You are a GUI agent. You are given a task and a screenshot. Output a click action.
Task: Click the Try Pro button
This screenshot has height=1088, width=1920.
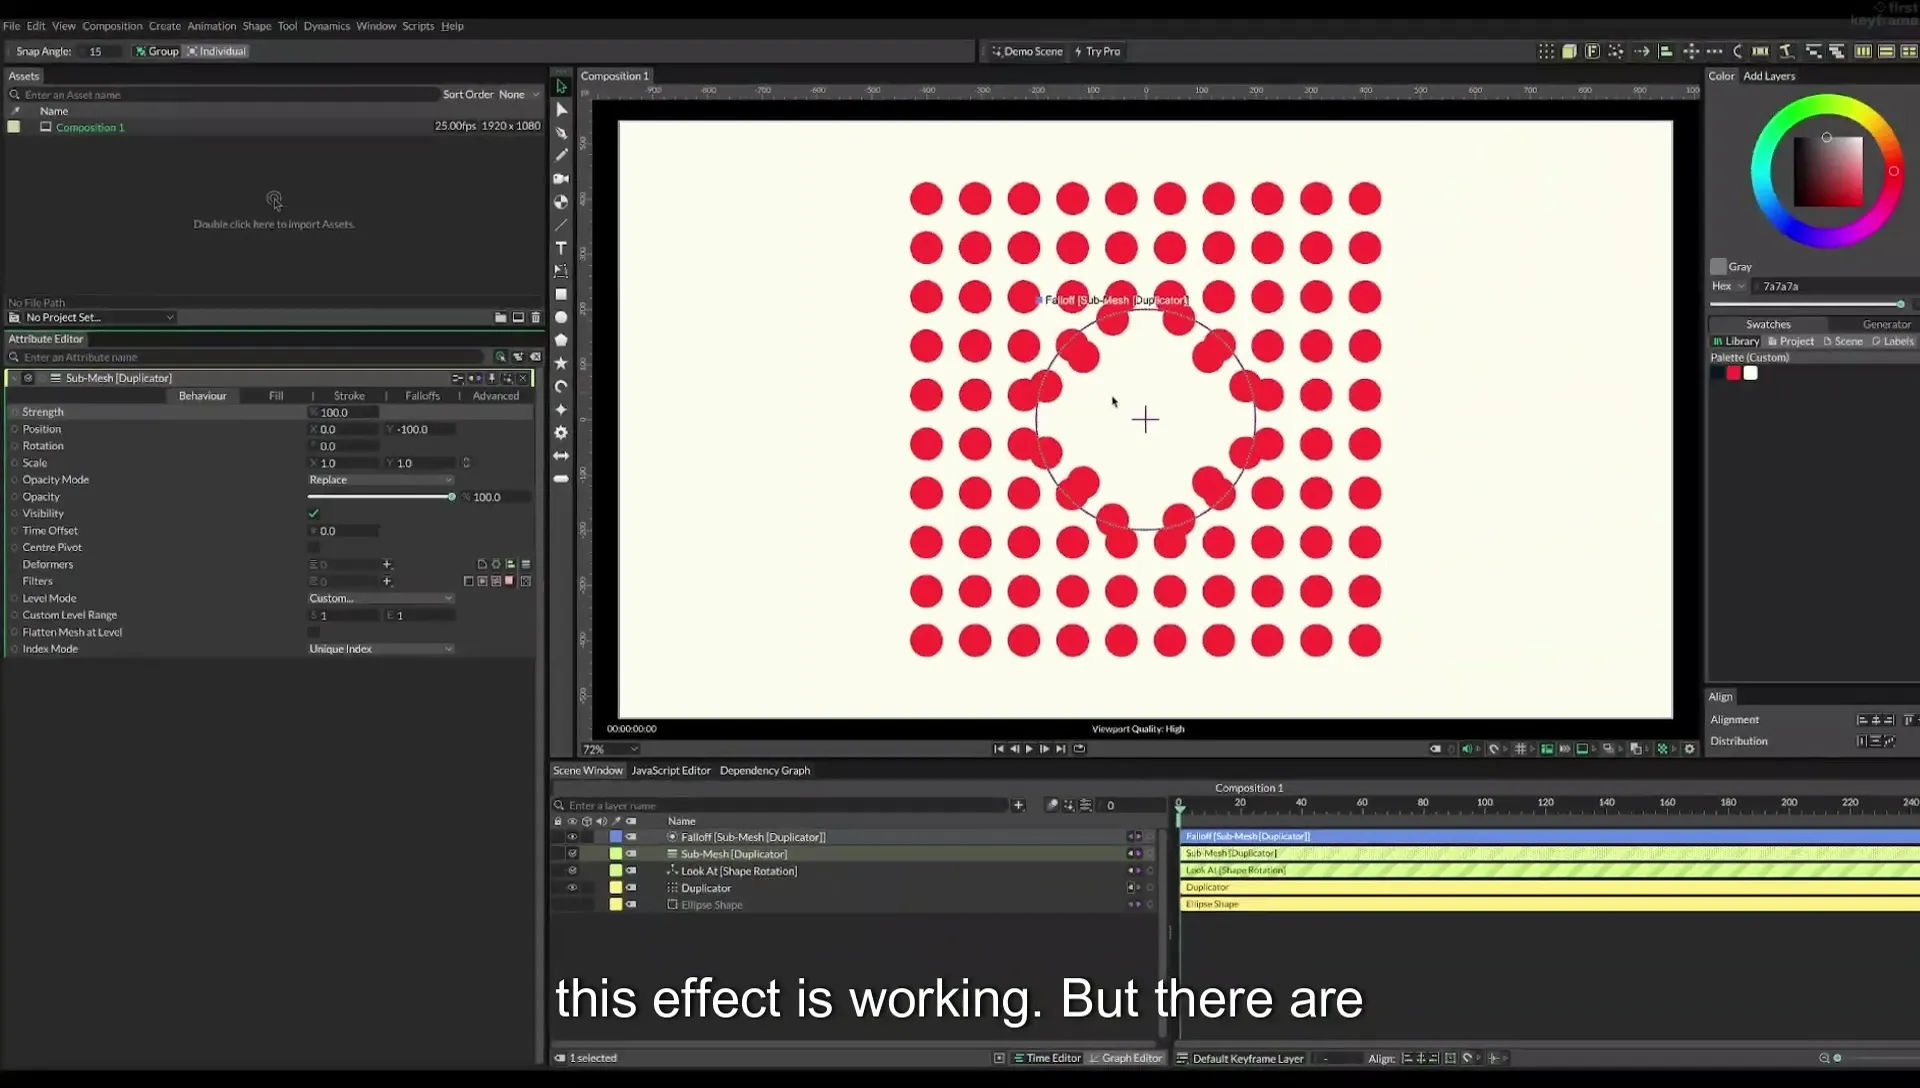[1097, 51]
